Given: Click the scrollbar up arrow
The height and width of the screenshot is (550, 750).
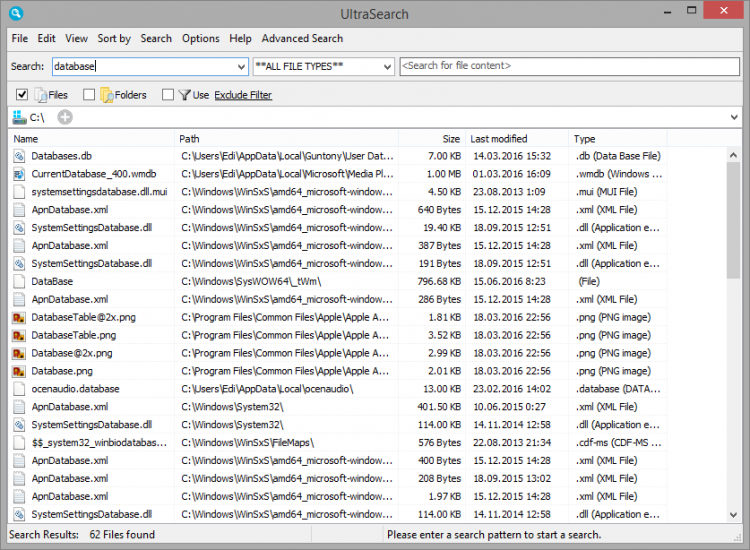Looking at the screenshot, I should pyautogui.click(x=733, y=155).
